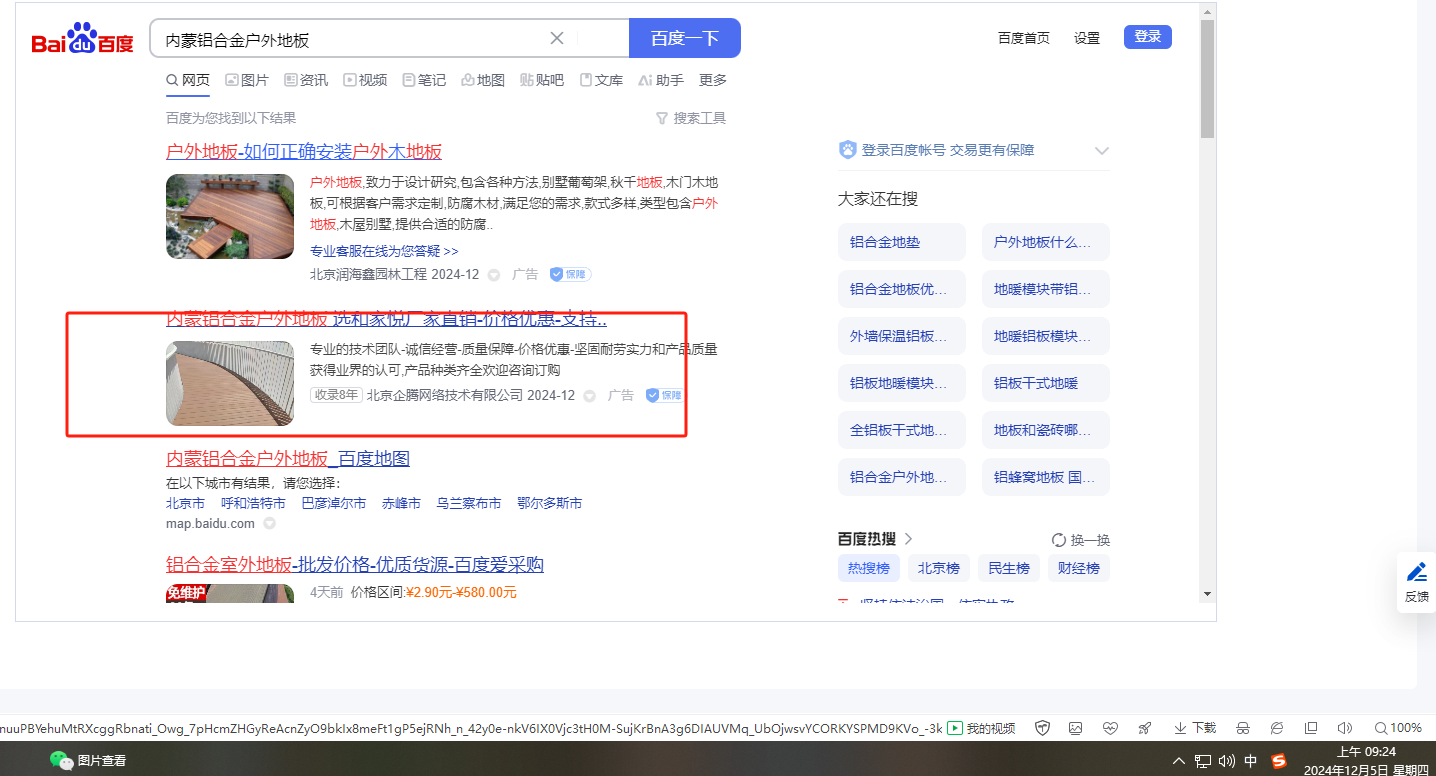Show hidden system tray icons

coord(1179,761)
